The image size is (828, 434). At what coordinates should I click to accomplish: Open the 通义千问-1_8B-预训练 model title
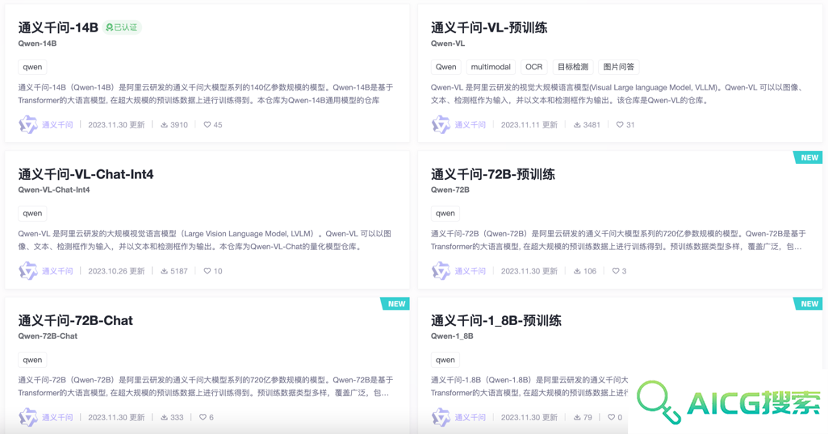tap(496, 320)
